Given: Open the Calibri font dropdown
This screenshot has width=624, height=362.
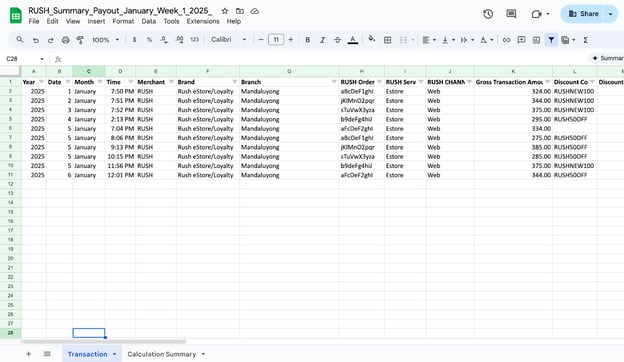Looking at the screenshot, I should click(x=229, y=40).
